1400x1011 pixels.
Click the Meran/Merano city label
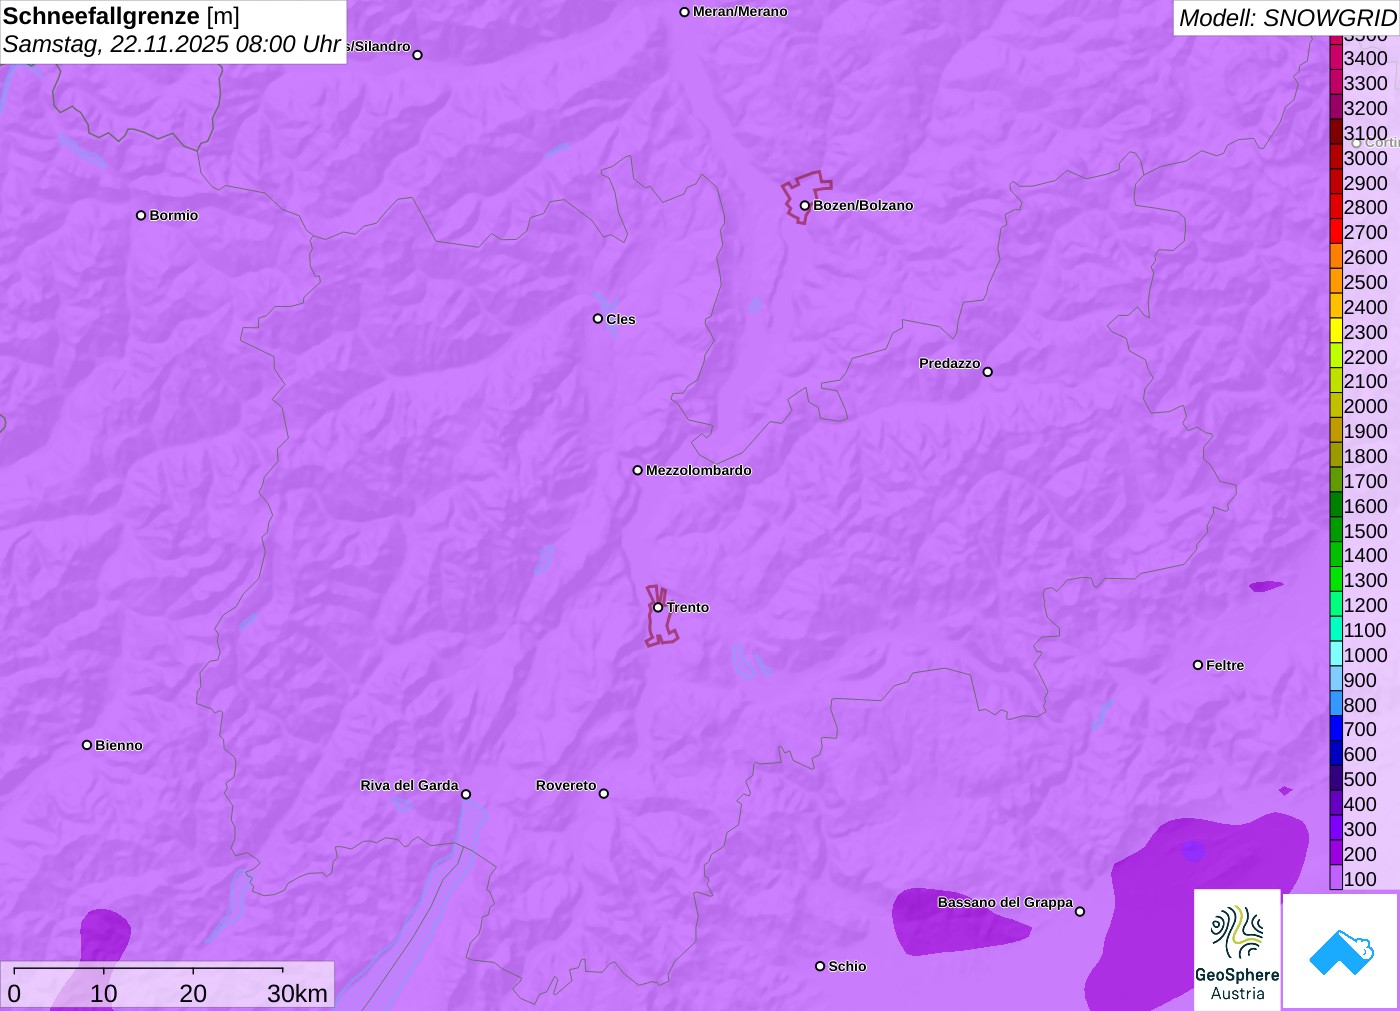coord(740,12)
